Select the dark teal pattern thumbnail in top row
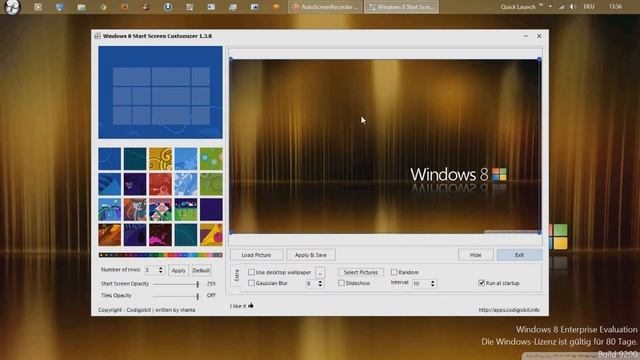640x360 pixels. (135, 159)
